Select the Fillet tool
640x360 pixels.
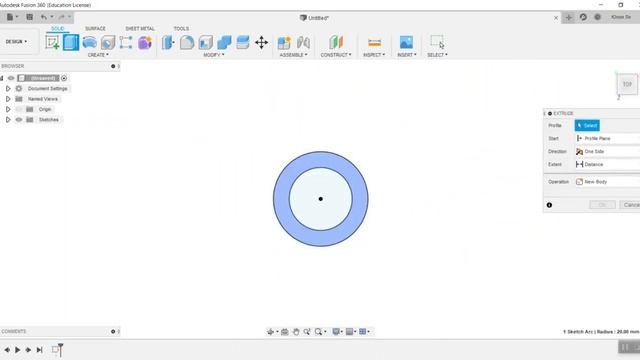coord(187,42)
